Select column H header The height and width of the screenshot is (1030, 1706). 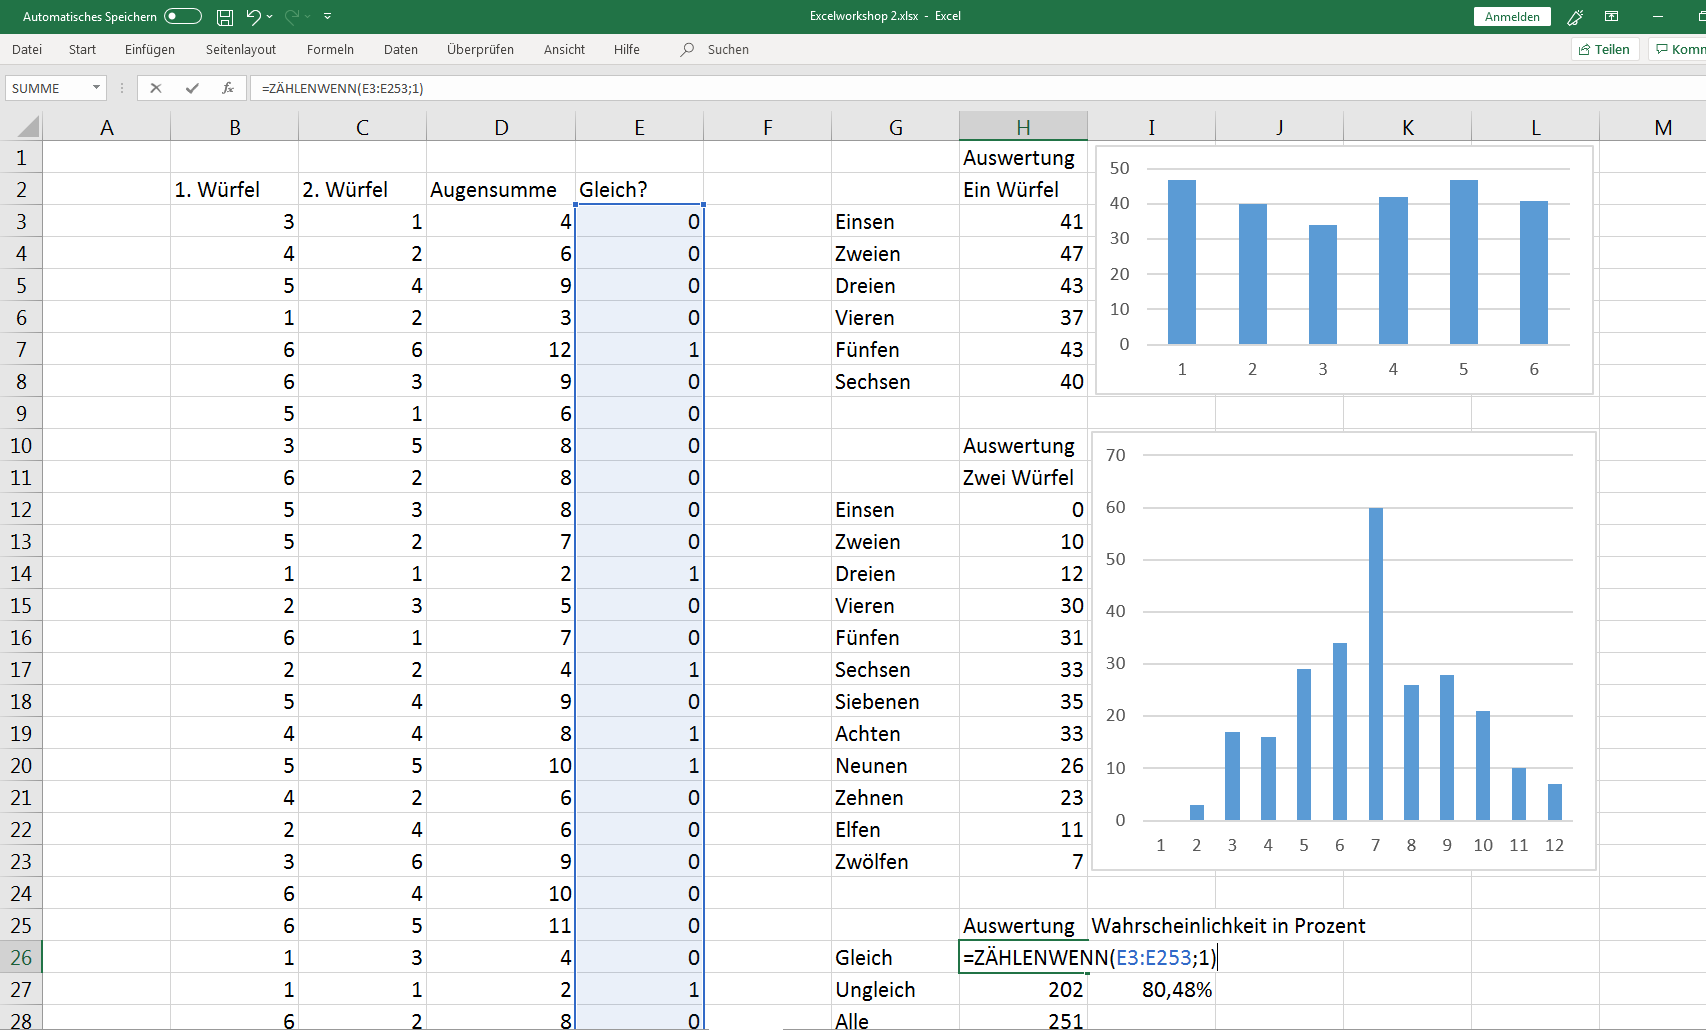(1023, 127)
